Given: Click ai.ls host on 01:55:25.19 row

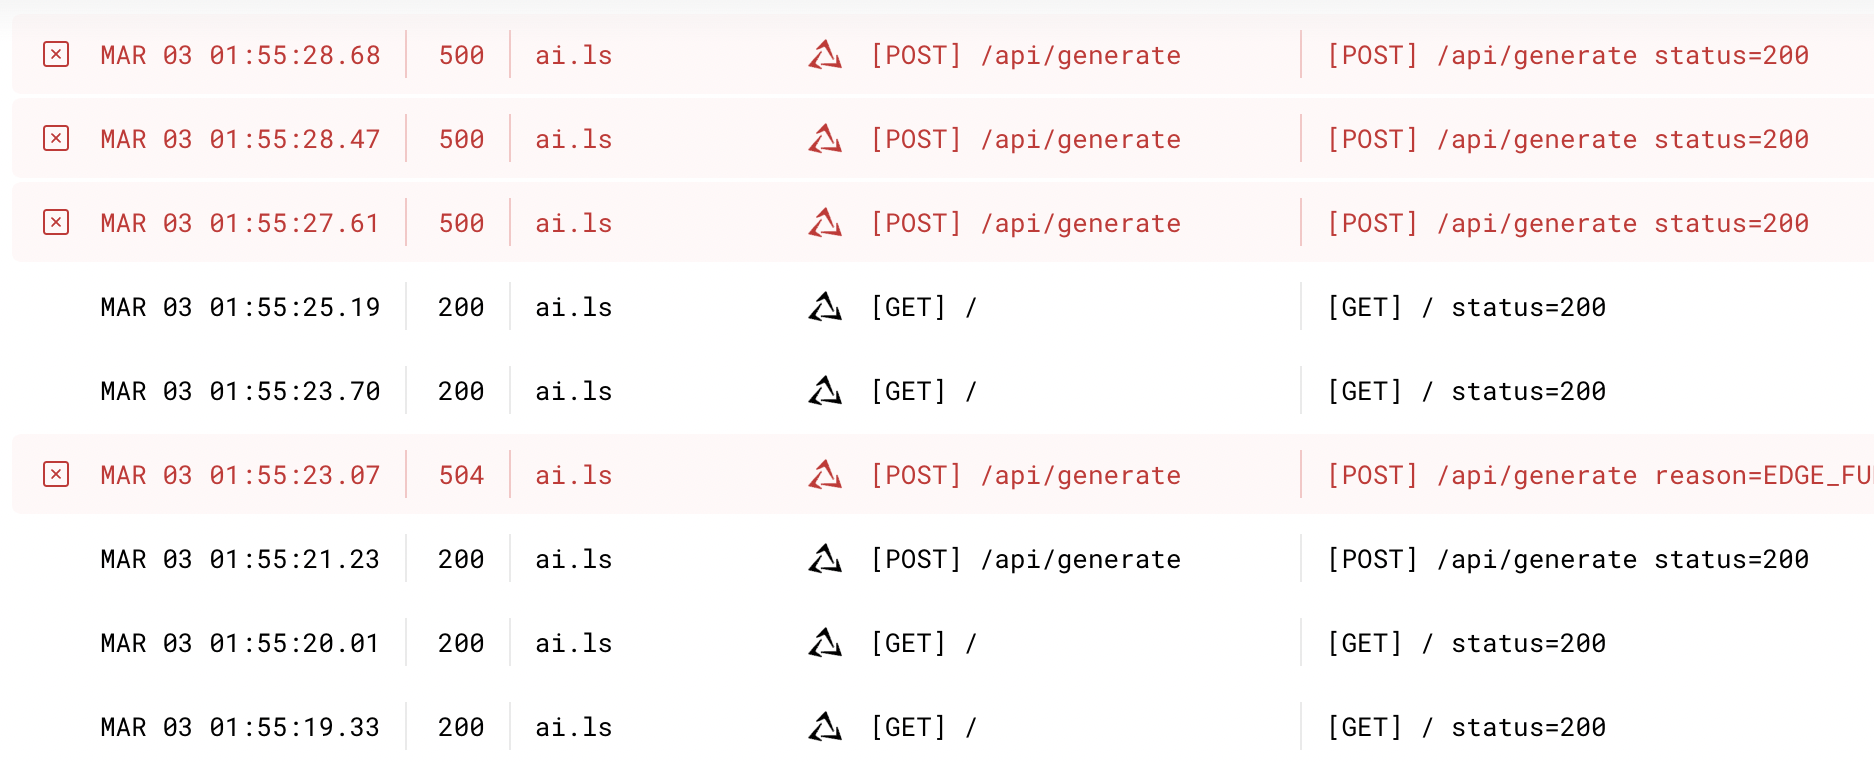Looking at the screenshot, I should (573, 307).
